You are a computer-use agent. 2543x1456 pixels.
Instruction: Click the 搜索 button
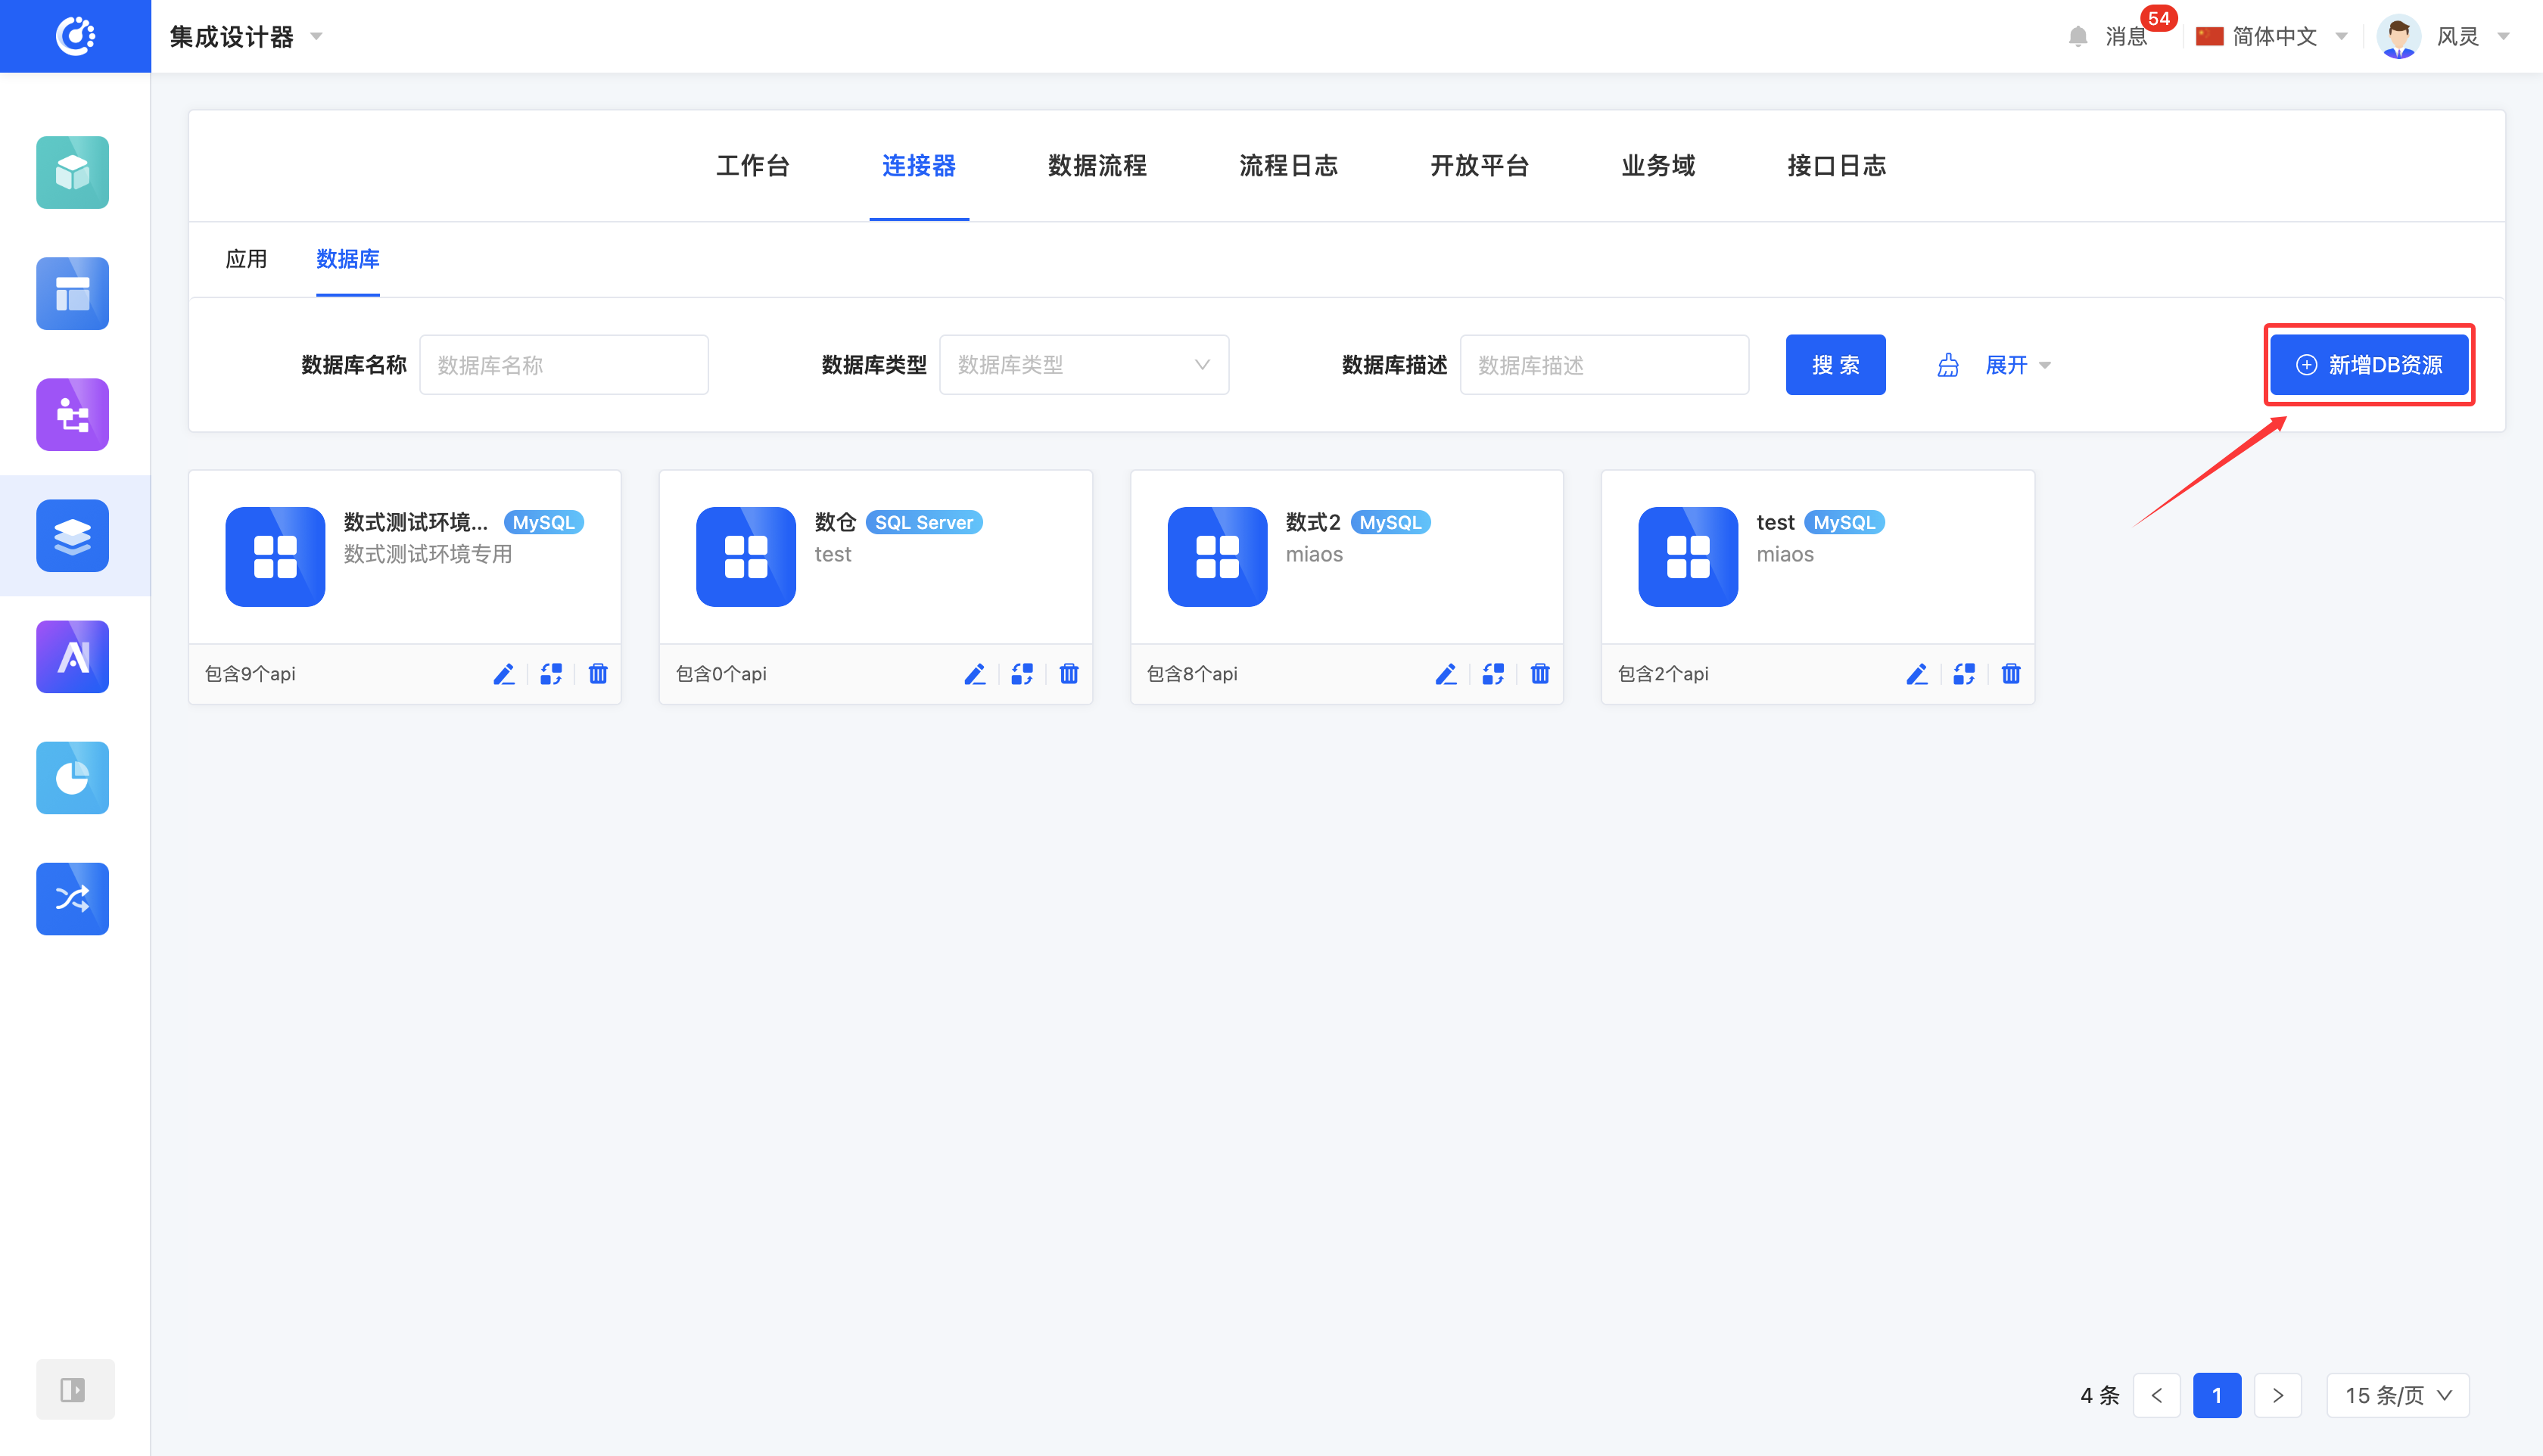pyautogui.click(x=1835, y=365)
